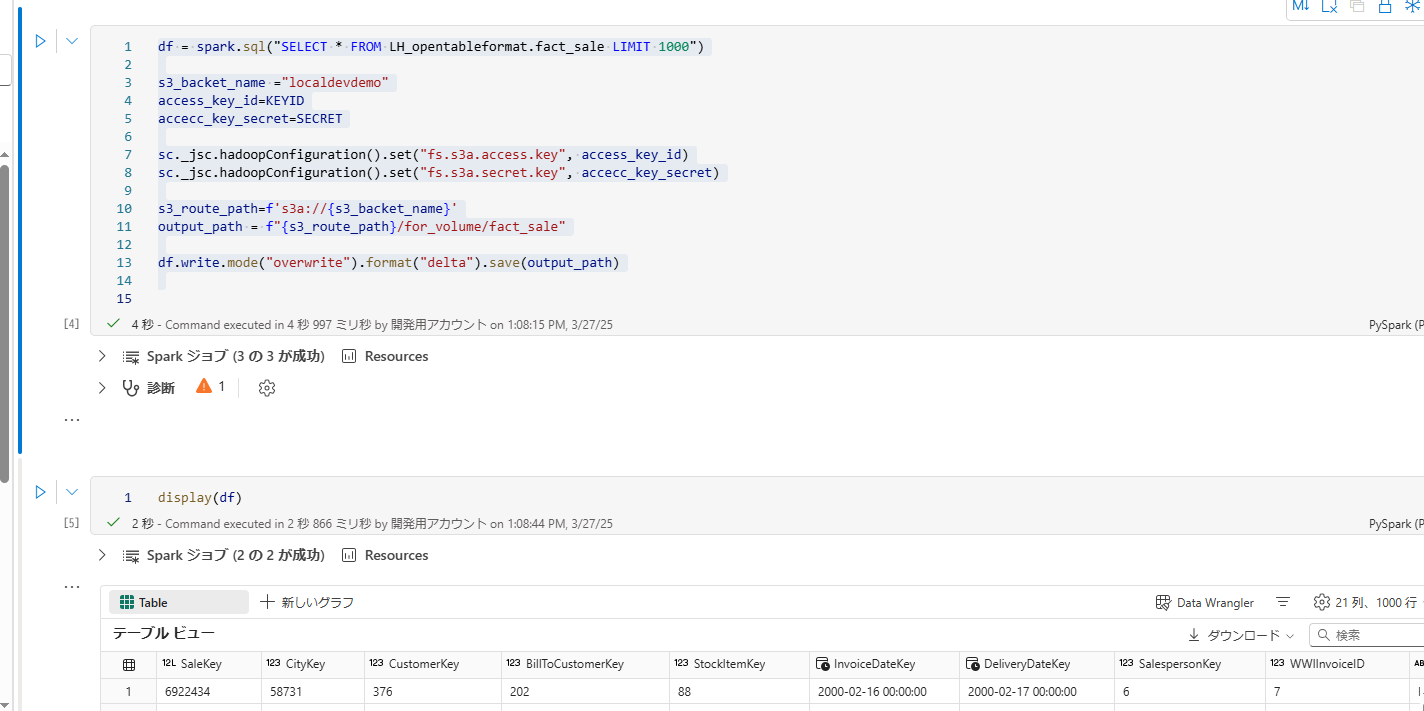The width and height of the screenshot is (1424, 711).
Task: Open run options dropdown for first cell
Action: [72, 42]
